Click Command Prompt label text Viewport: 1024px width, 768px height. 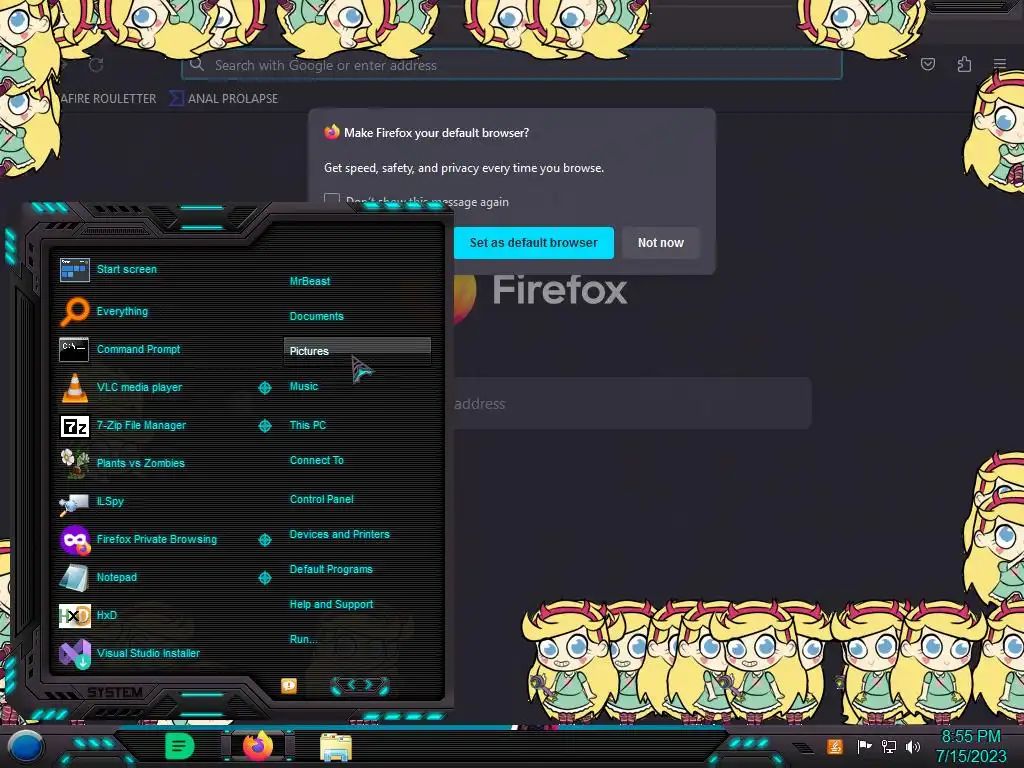coord(138,349)
